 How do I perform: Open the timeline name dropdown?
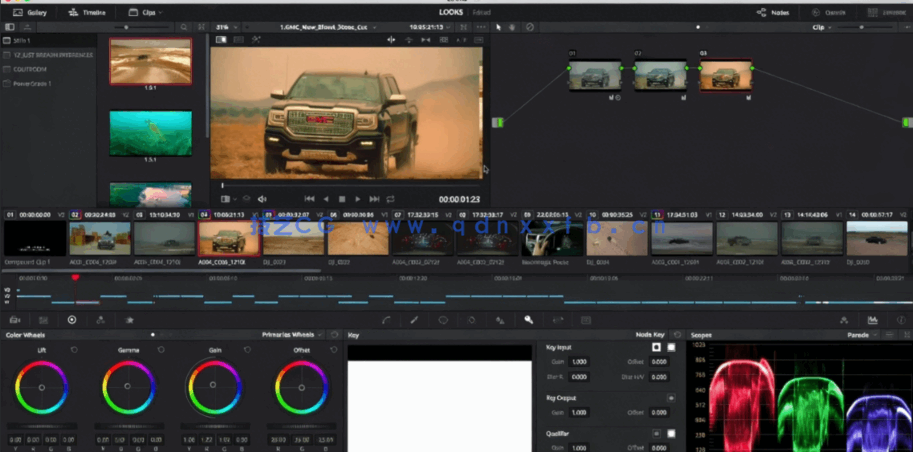click(328, 27)
